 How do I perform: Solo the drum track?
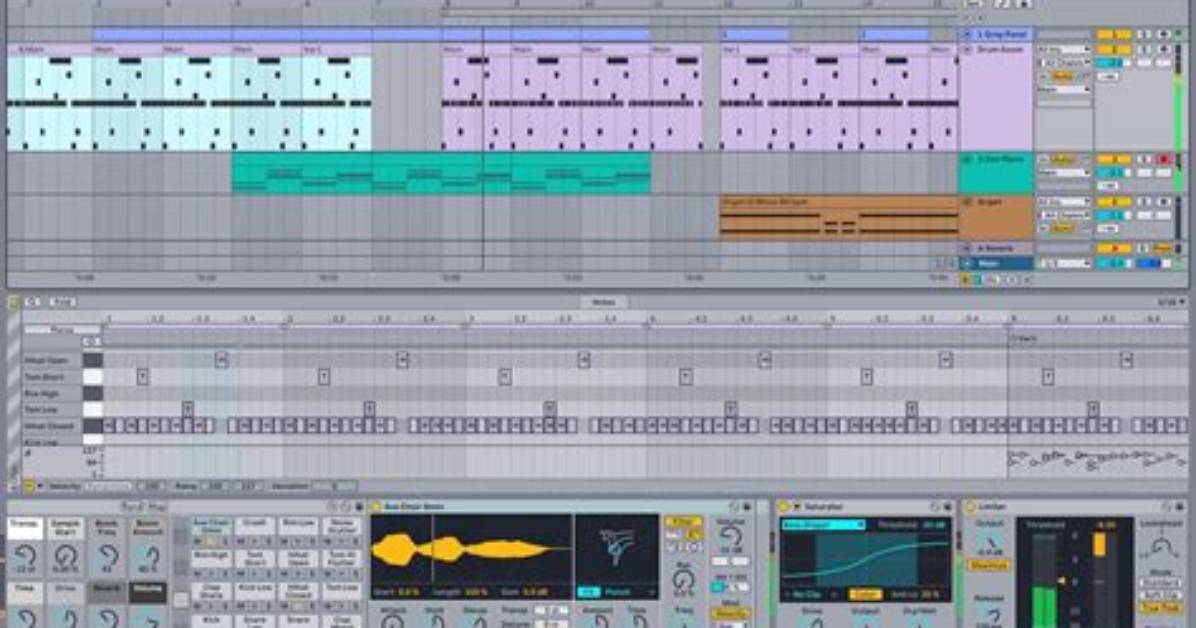click(1144, 50)
